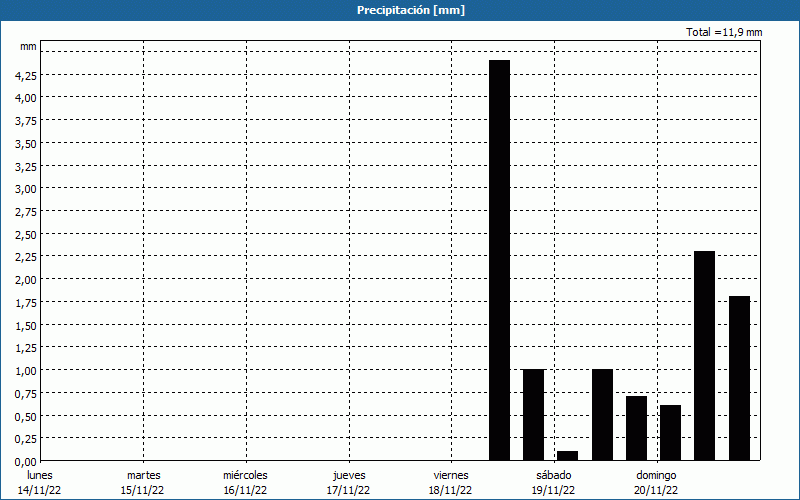Click the "2,25" y-axis value
Screen dimensions: 800x500
(26, 257)
